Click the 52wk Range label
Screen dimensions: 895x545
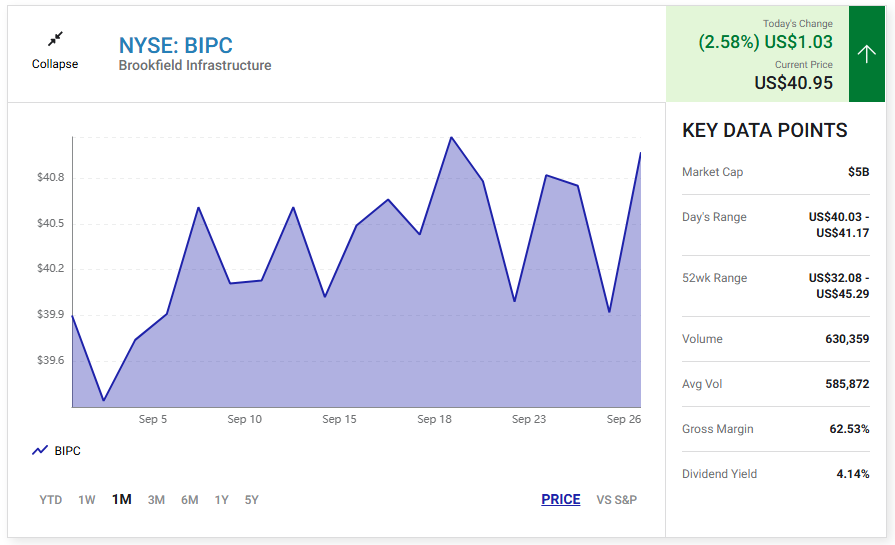click(x=715, y=278)
